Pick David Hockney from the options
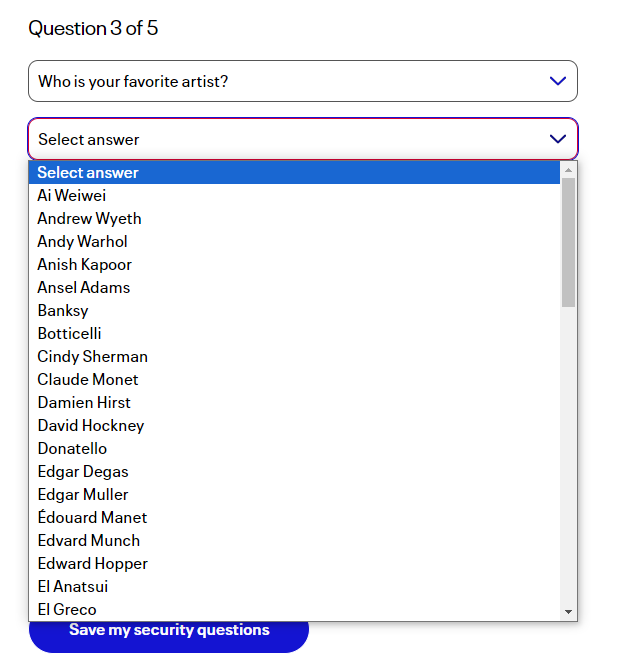Screen dimensions: 619x668 point(91,426)
